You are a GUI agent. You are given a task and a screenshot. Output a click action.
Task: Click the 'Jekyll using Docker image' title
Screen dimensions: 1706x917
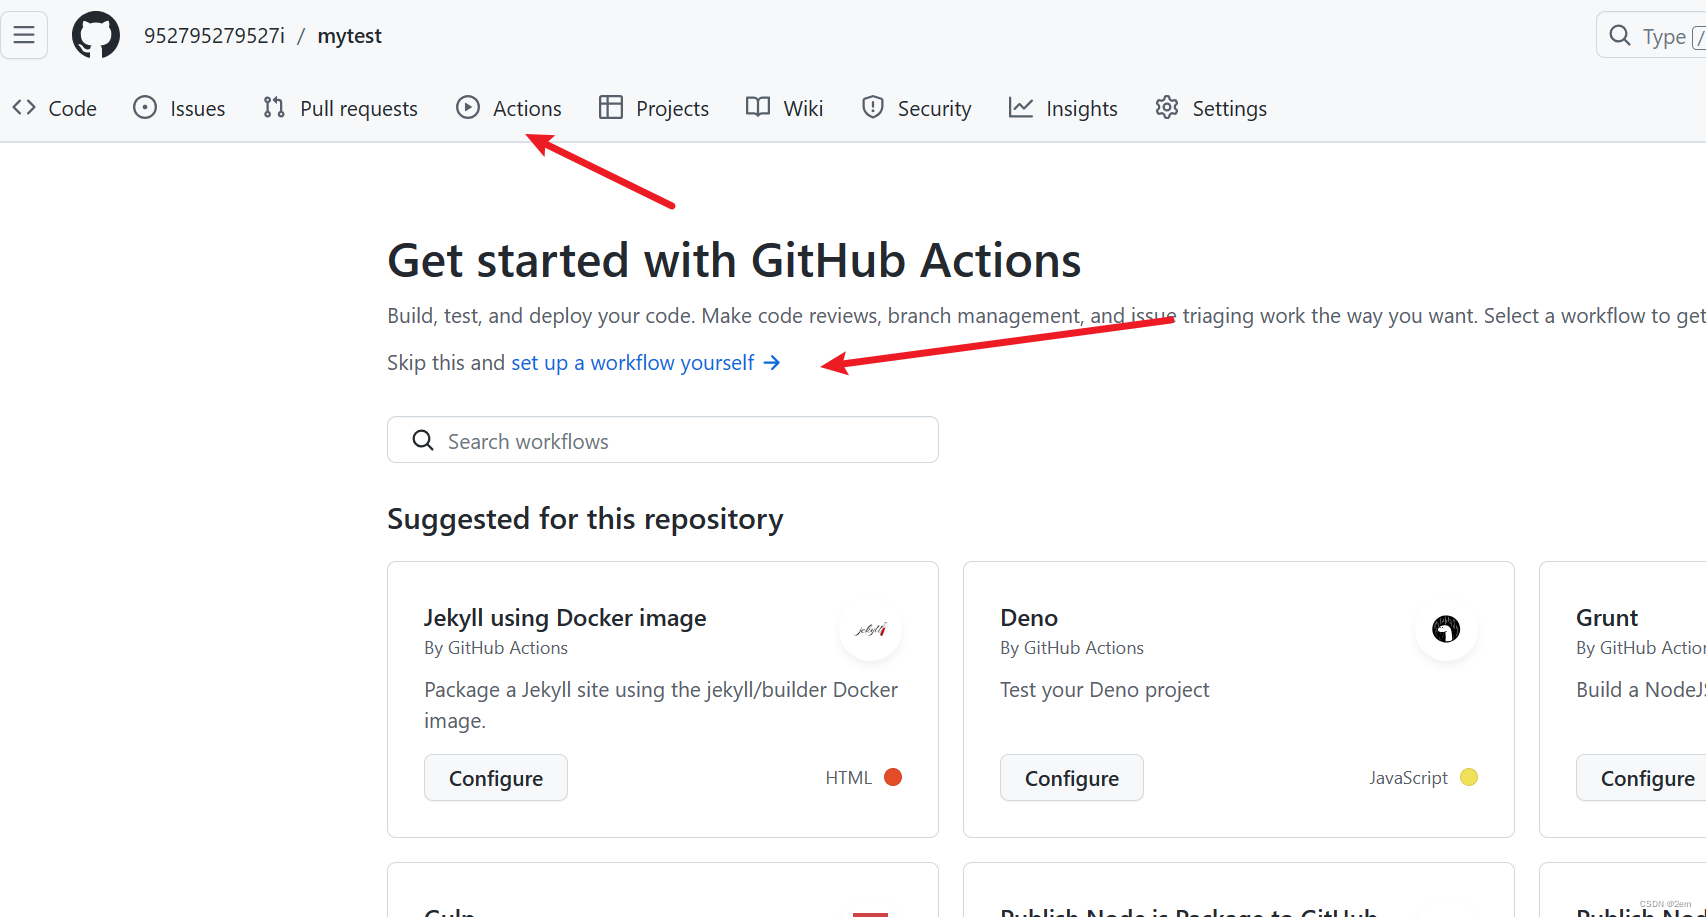click(565, 618)
